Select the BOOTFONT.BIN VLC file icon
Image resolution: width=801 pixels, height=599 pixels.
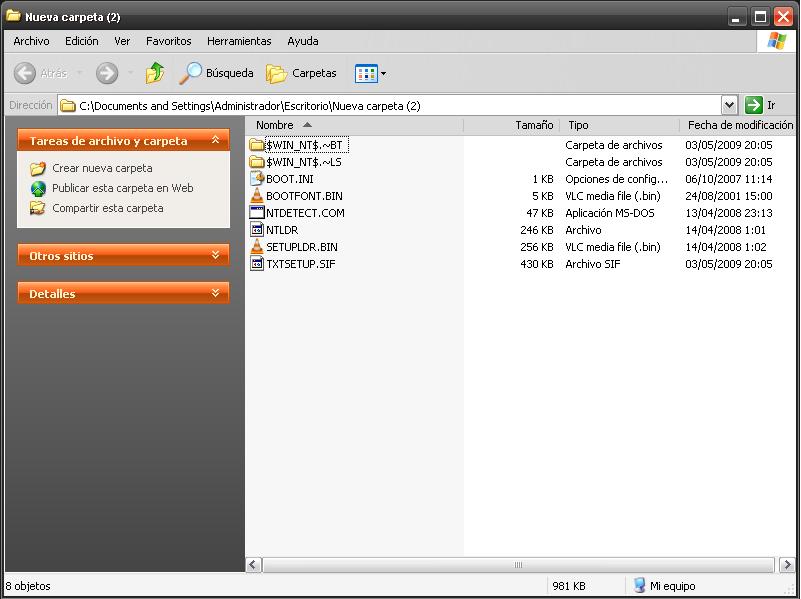(x=256, y=196)
